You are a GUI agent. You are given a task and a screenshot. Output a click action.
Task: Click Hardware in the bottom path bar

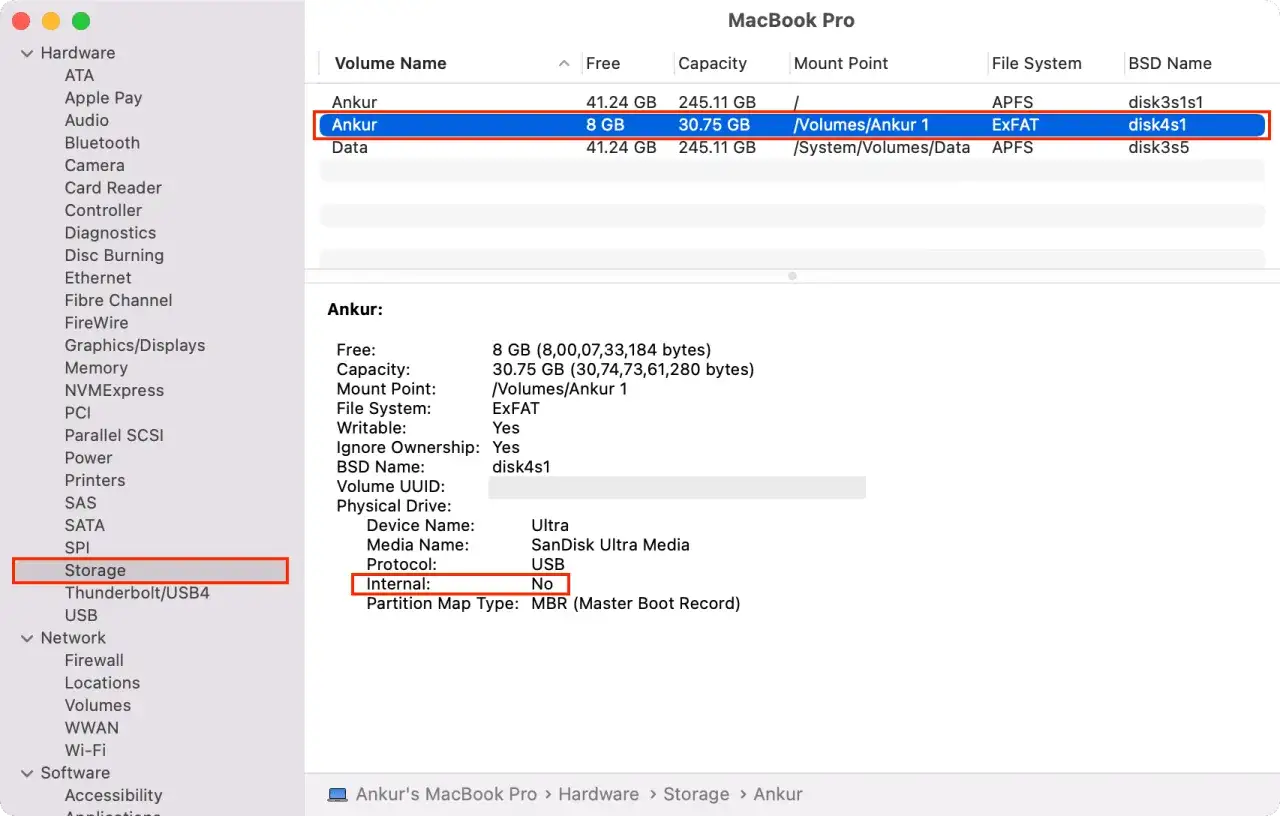coord(598,794)
